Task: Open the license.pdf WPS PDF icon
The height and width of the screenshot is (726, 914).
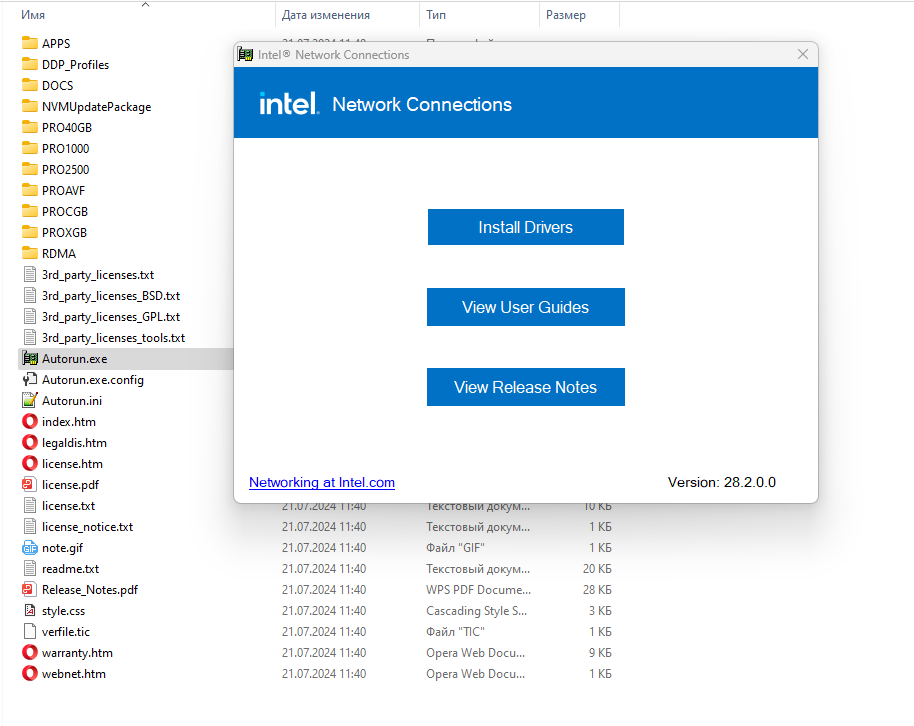Action: point(29,484)
